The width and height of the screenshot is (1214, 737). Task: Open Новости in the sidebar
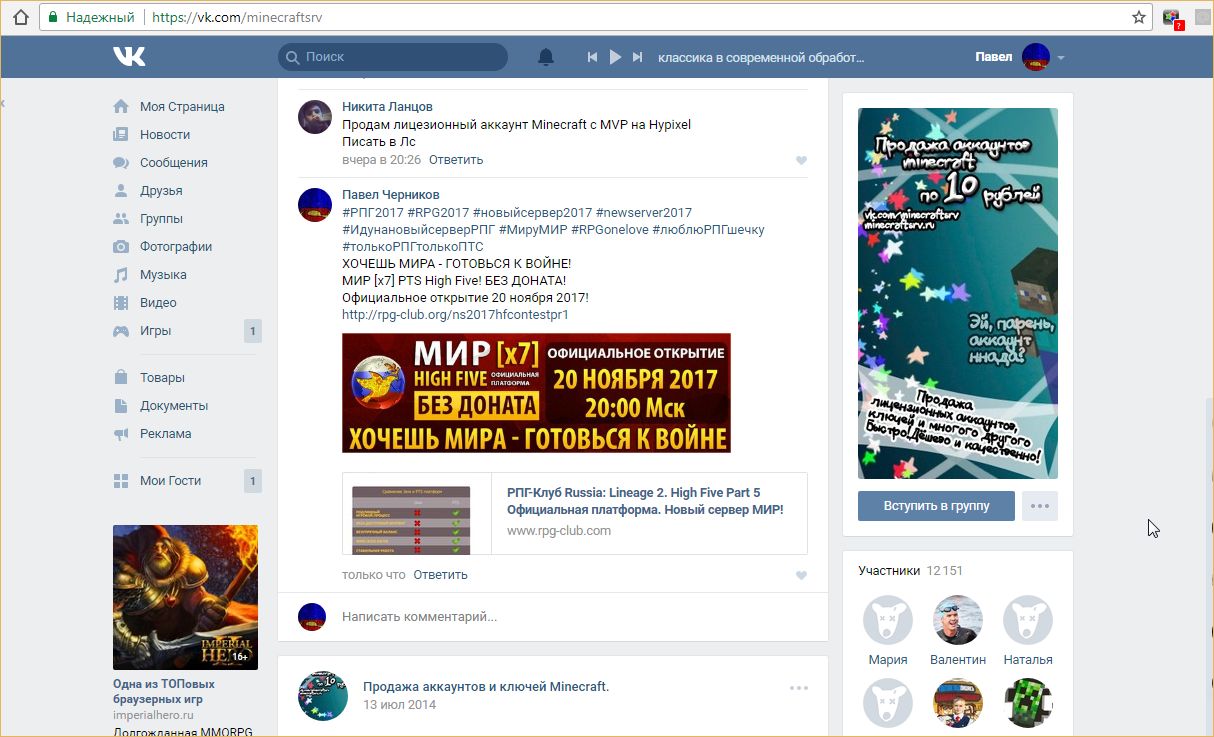(x=165, y=134)
